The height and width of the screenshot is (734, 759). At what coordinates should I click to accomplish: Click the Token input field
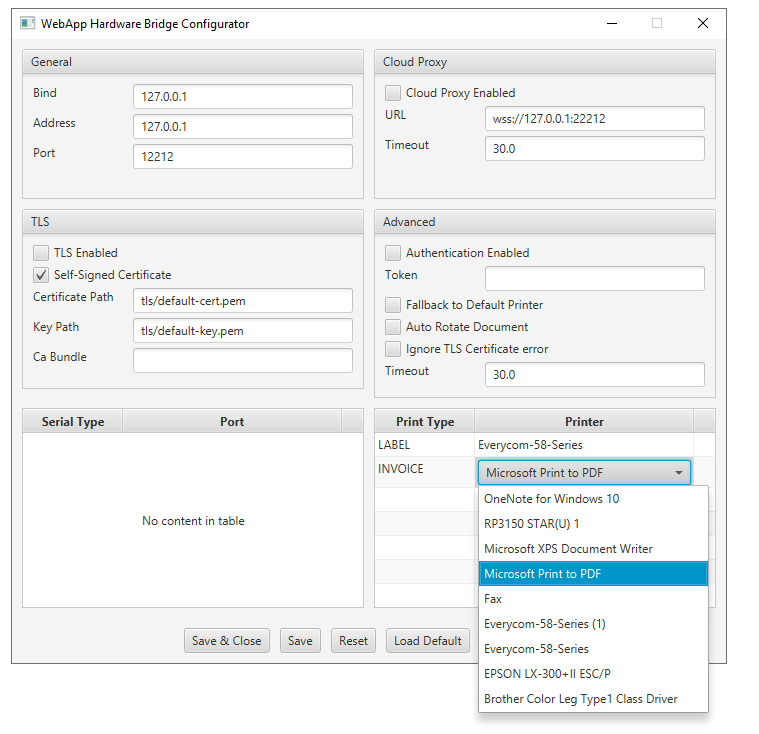(595, 278)
